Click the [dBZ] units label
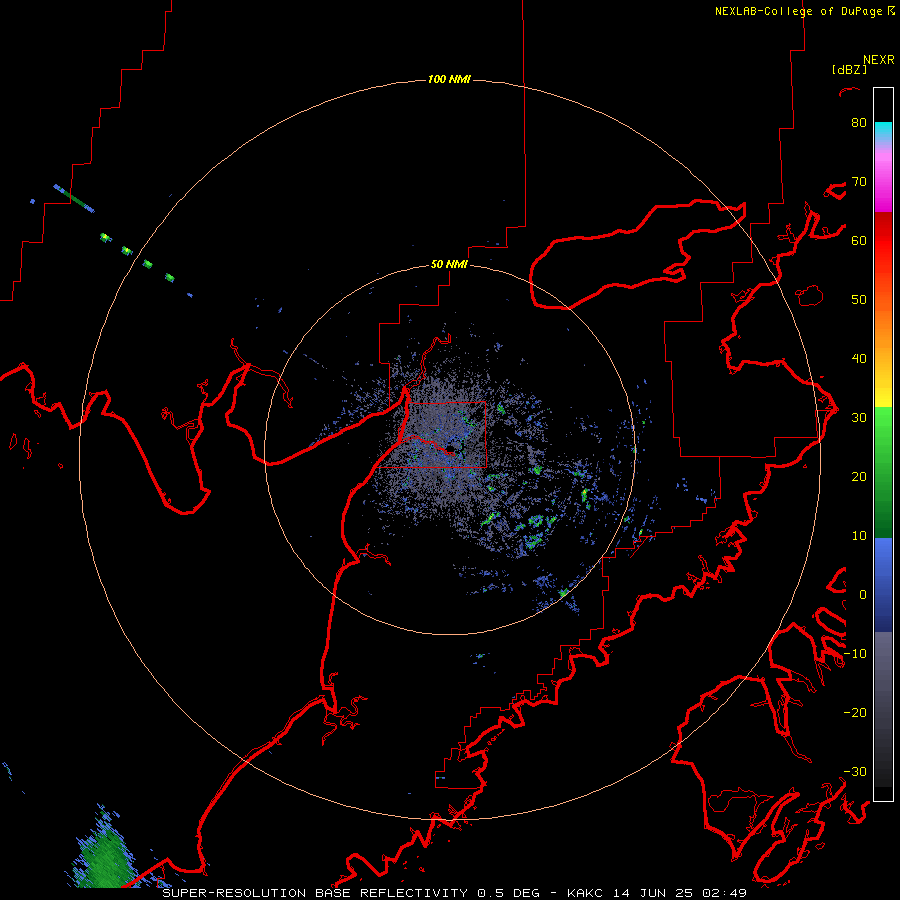 849,70
